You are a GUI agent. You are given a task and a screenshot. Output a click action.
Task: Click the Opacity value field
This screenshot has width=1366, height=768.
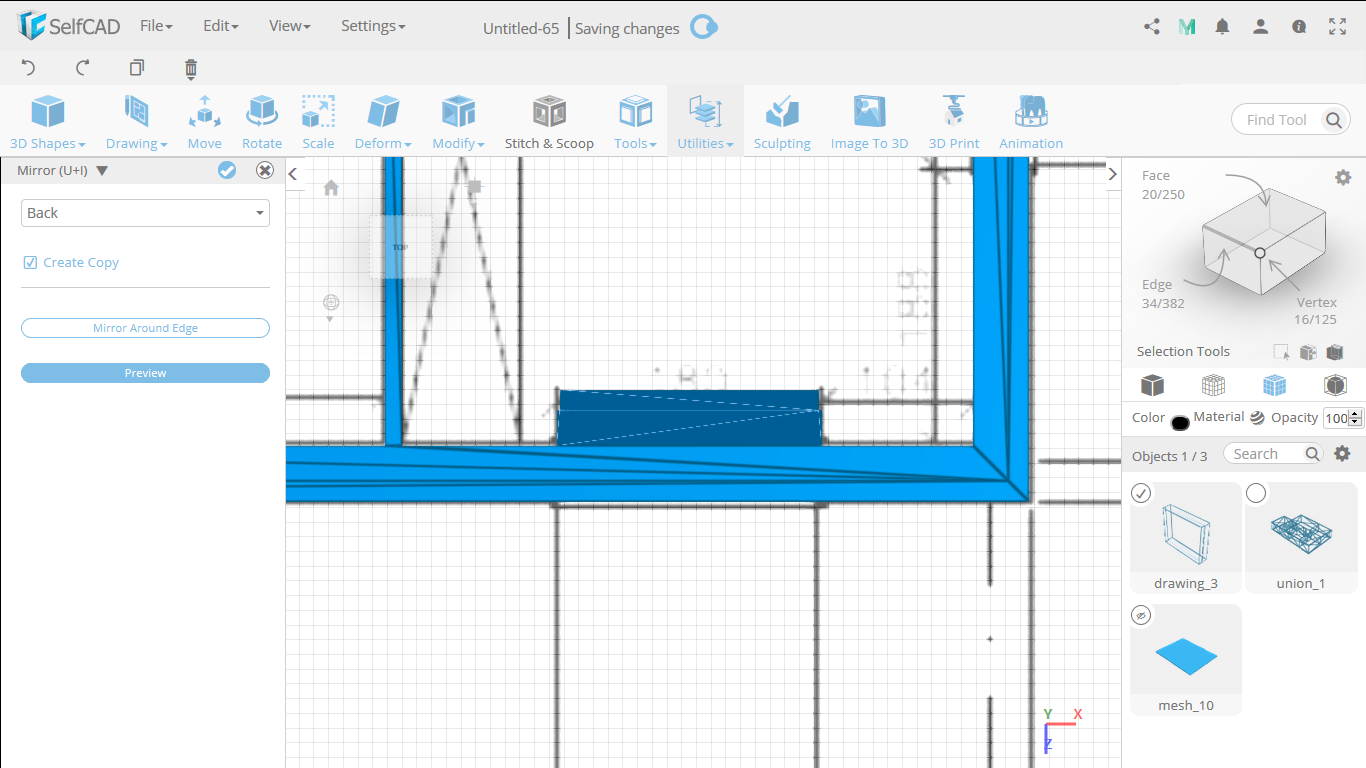tap(1336, 419)
